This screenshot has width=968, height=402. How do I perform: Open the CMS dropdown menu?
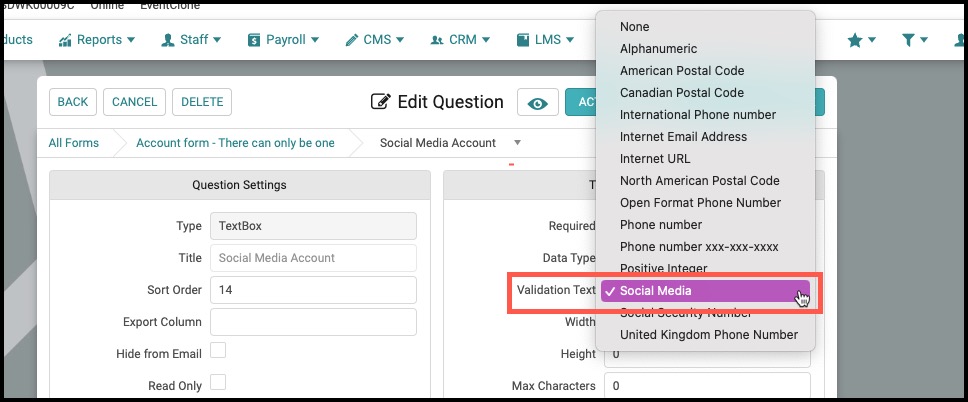pyautogui.click(x=375, y=40)
